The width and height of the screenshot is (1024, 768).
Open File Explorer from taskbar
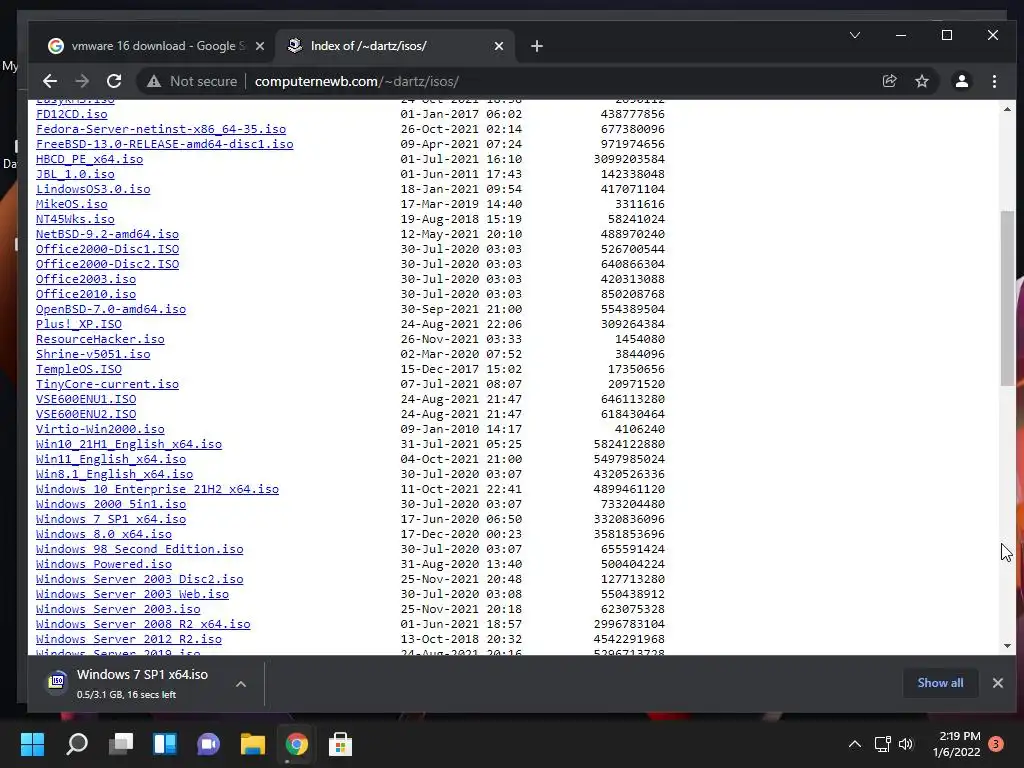click(253, 744)
